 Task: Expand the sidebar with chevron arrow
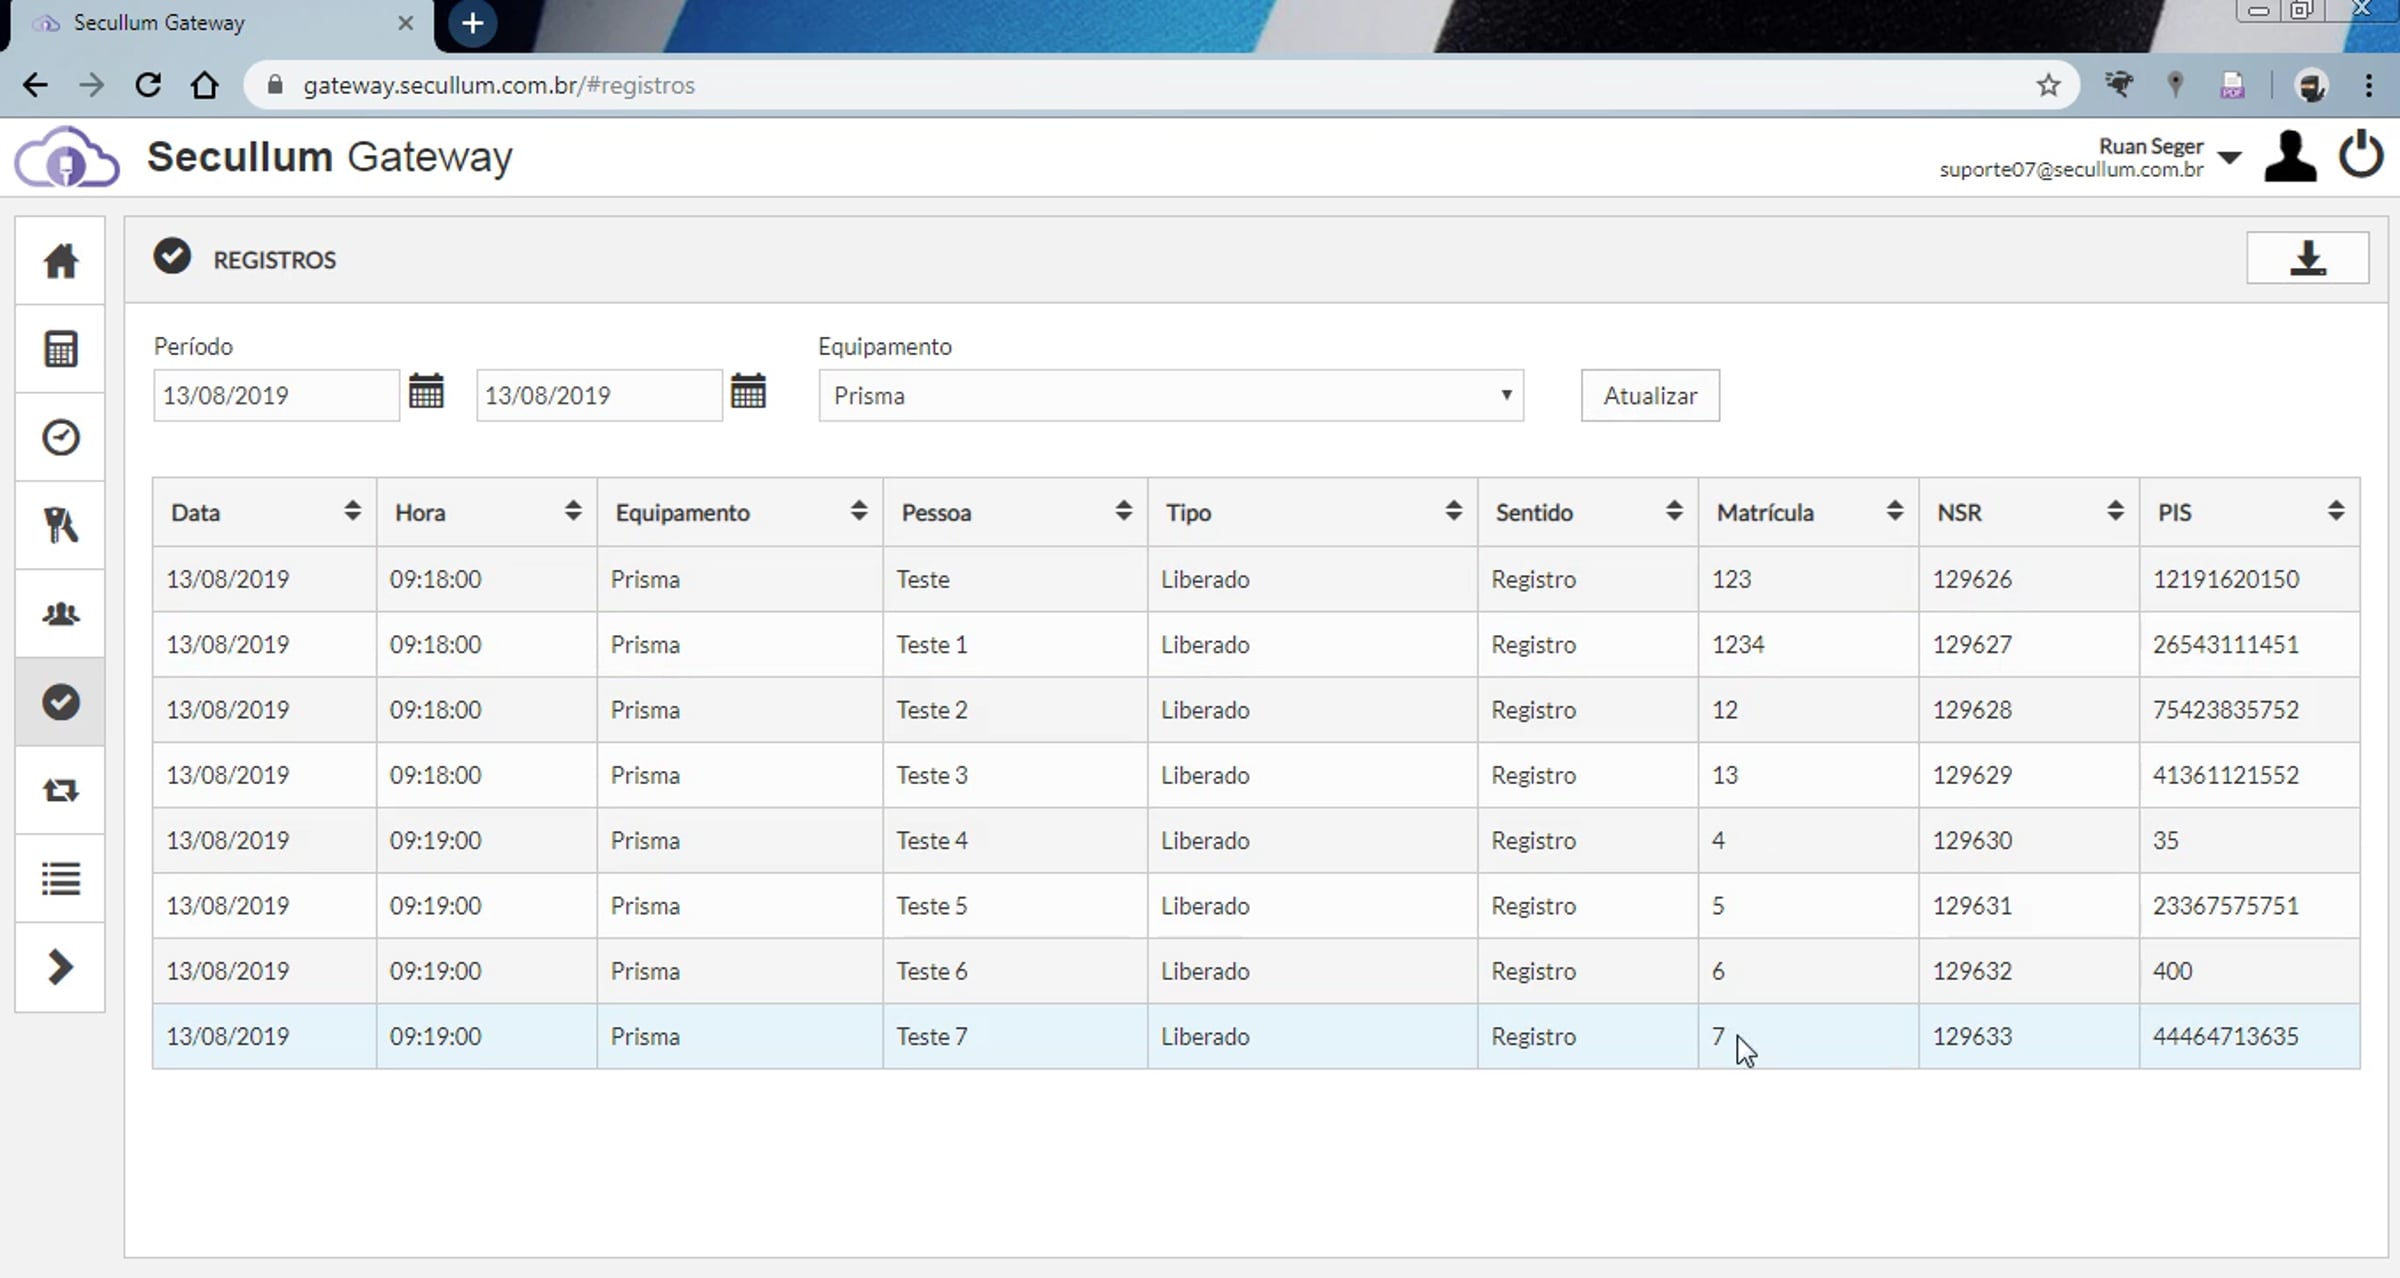coord(60,967)
